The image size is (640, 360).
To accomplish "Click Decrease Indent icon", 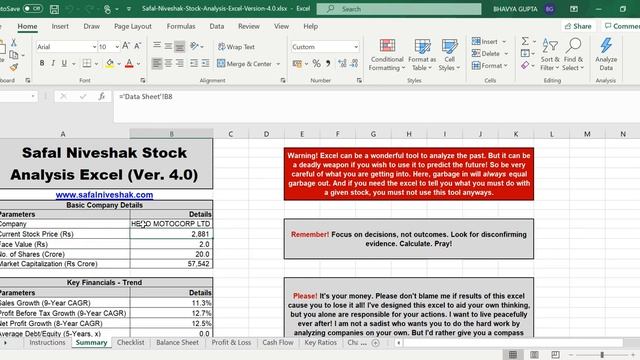I will pyautogui.click(x=194, y=63).
